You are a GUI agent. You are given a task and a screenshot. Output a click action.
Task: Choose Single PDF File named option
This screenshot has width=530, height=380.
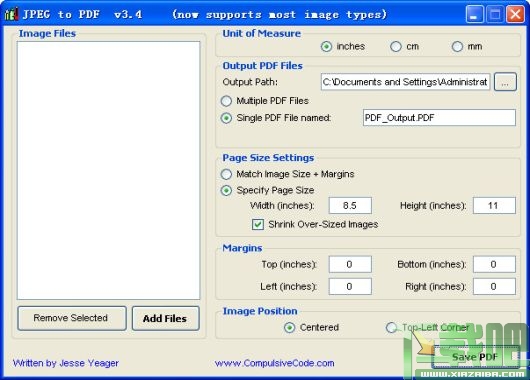click(x=226, y=118)
